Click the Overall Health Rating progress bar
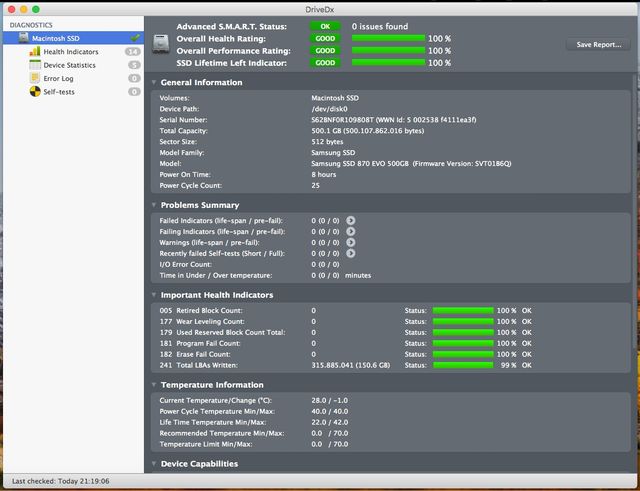Screen dimensions: 640x491 (x=388, y=38)
